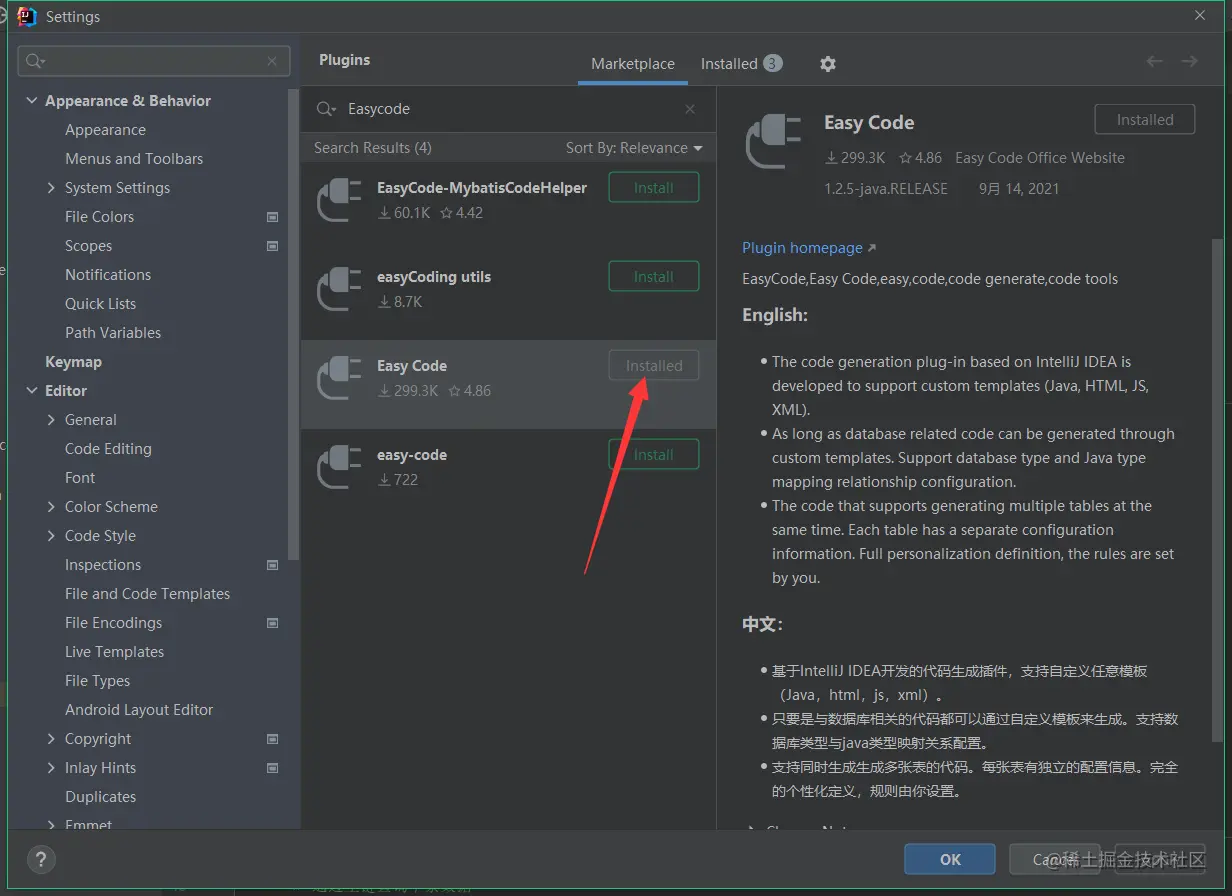This screenshot has height=896, width=1232.
Task: Install the easyCoding utils plugin
Action: [x=654, y=277]
